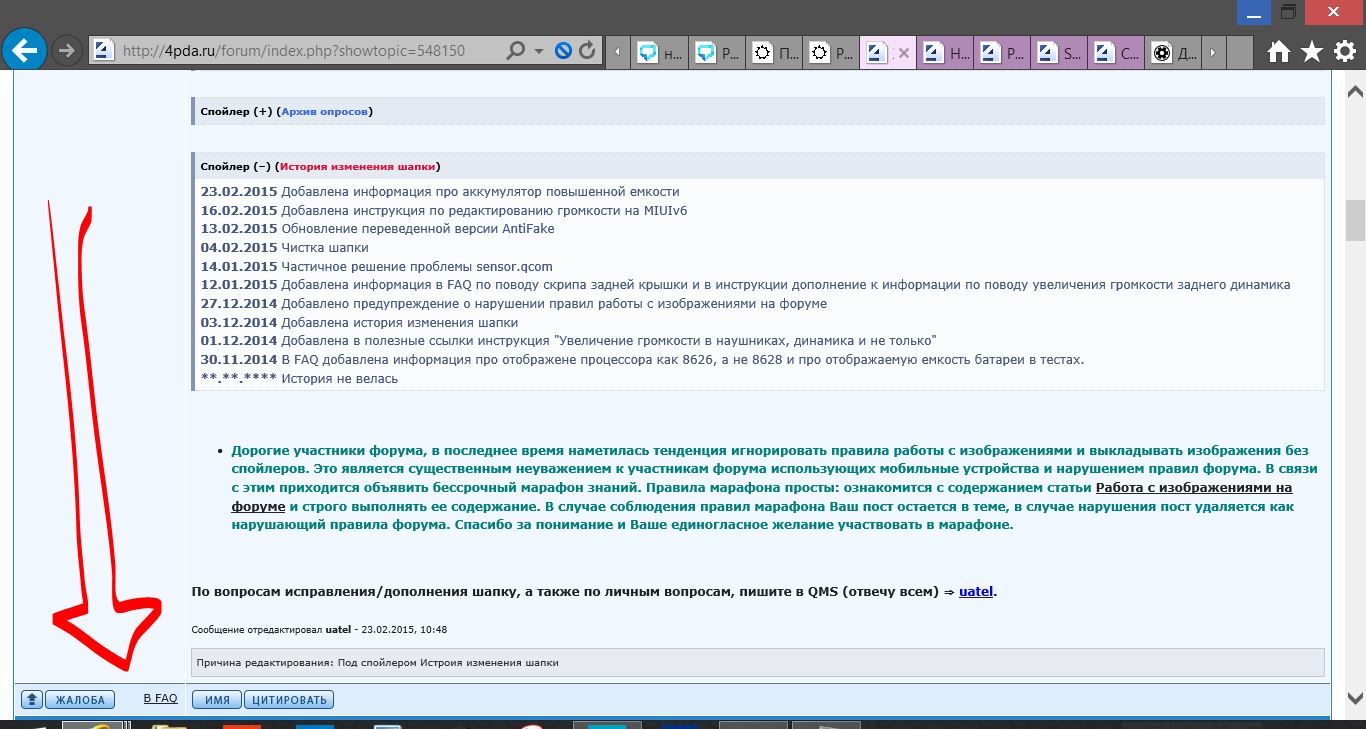Viewport: 1366px width, 729px height.
Task: Click the up-arrow icon next to ЖАЛОБА
Action: click(x=32, y=700)
